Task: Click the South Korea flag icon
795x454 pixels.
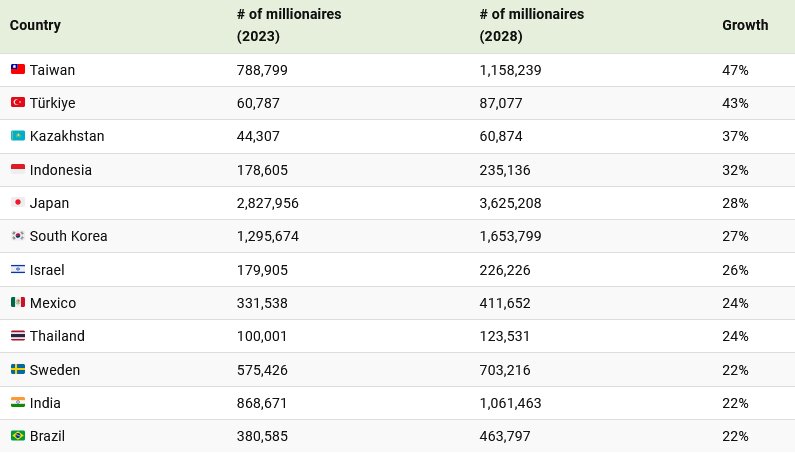Action: pos(17,236)
